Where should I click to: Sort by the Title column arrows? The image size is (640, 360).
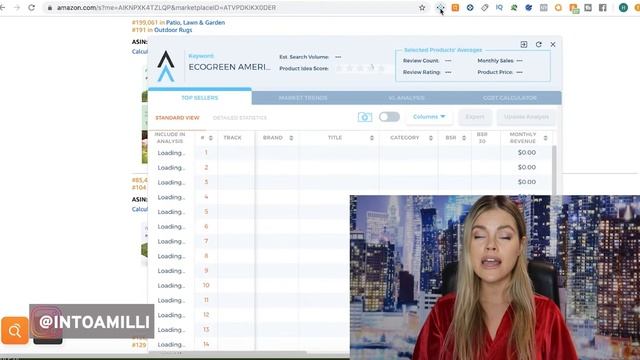(372, 138)
